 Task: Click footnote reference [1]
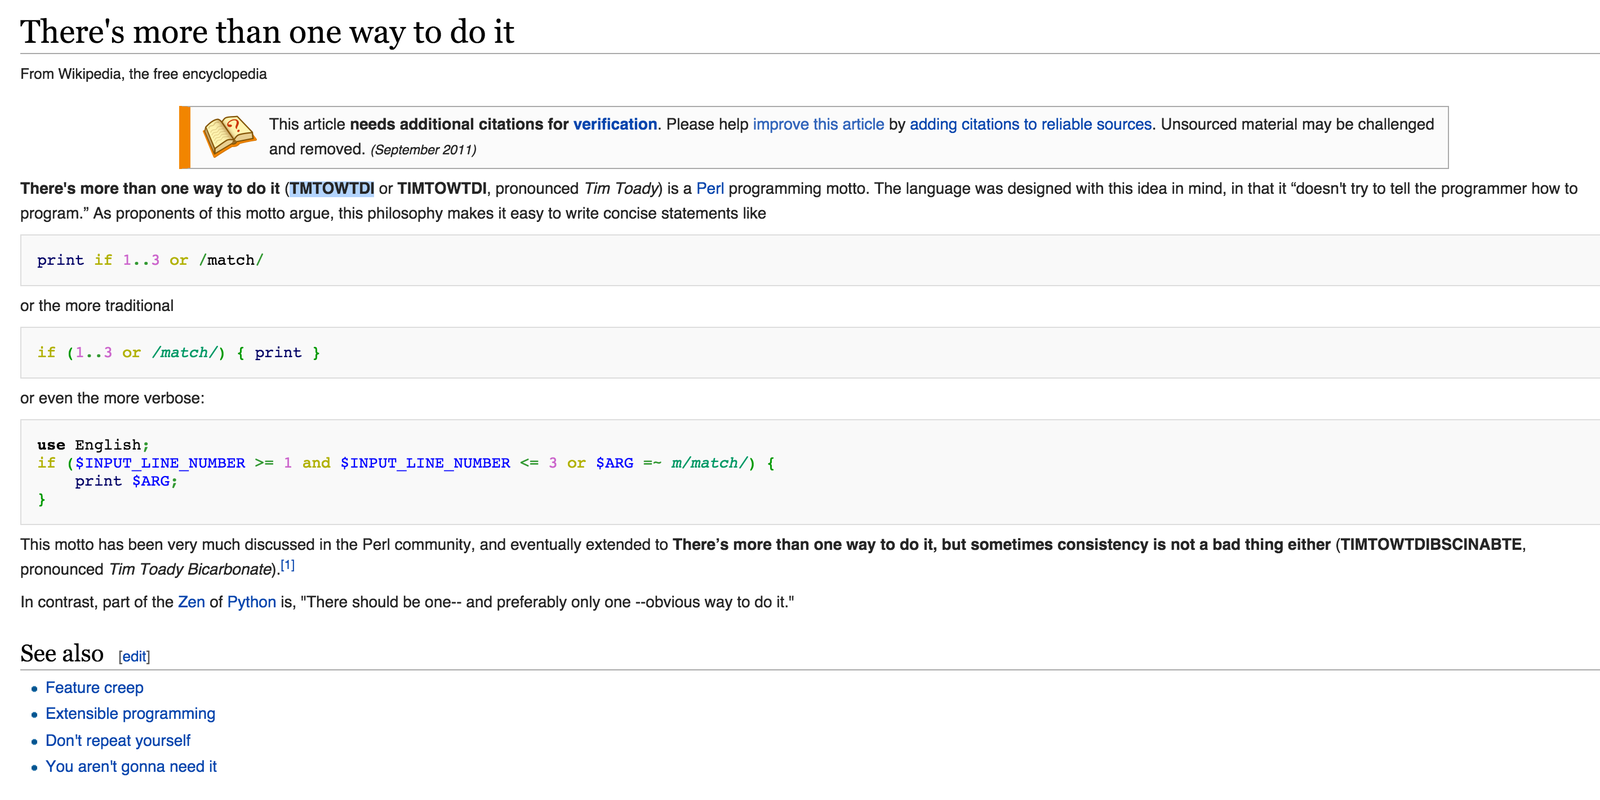(287, 565)
